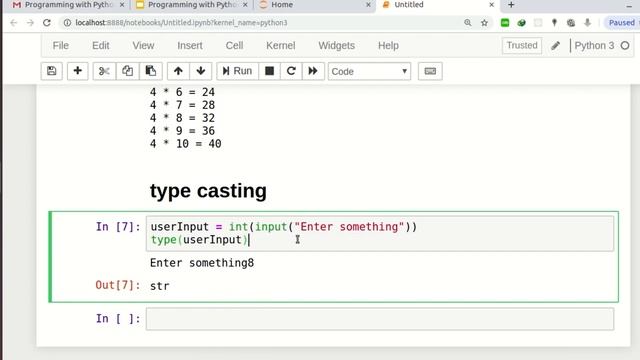Click the download arrow extension icon

click(587, 23)
